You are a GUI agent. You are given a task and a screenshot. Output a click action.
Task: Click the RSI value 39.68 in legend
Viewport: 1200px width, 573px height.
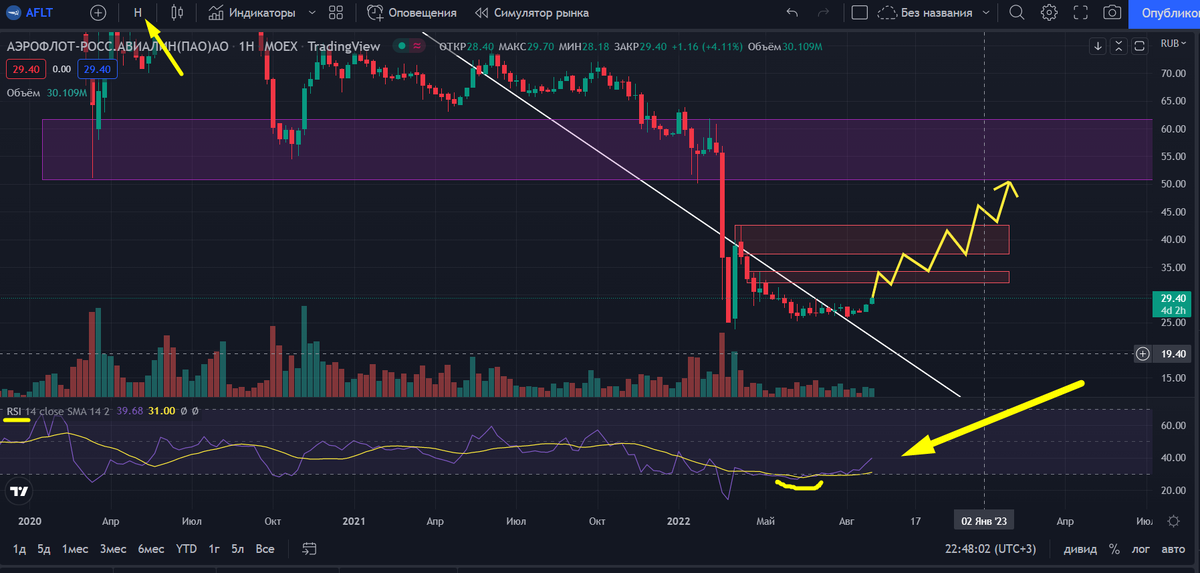tap(129, 411)
